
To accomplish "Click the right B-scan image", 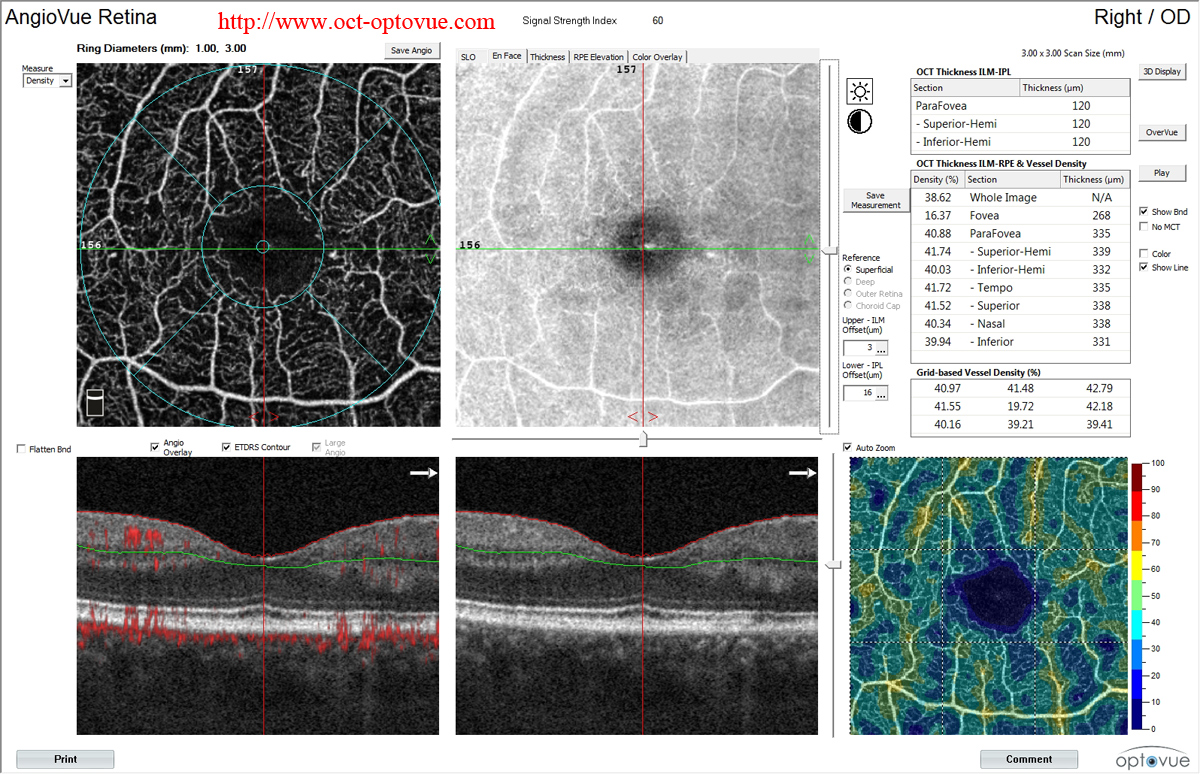I will click(x=637, y=596).
